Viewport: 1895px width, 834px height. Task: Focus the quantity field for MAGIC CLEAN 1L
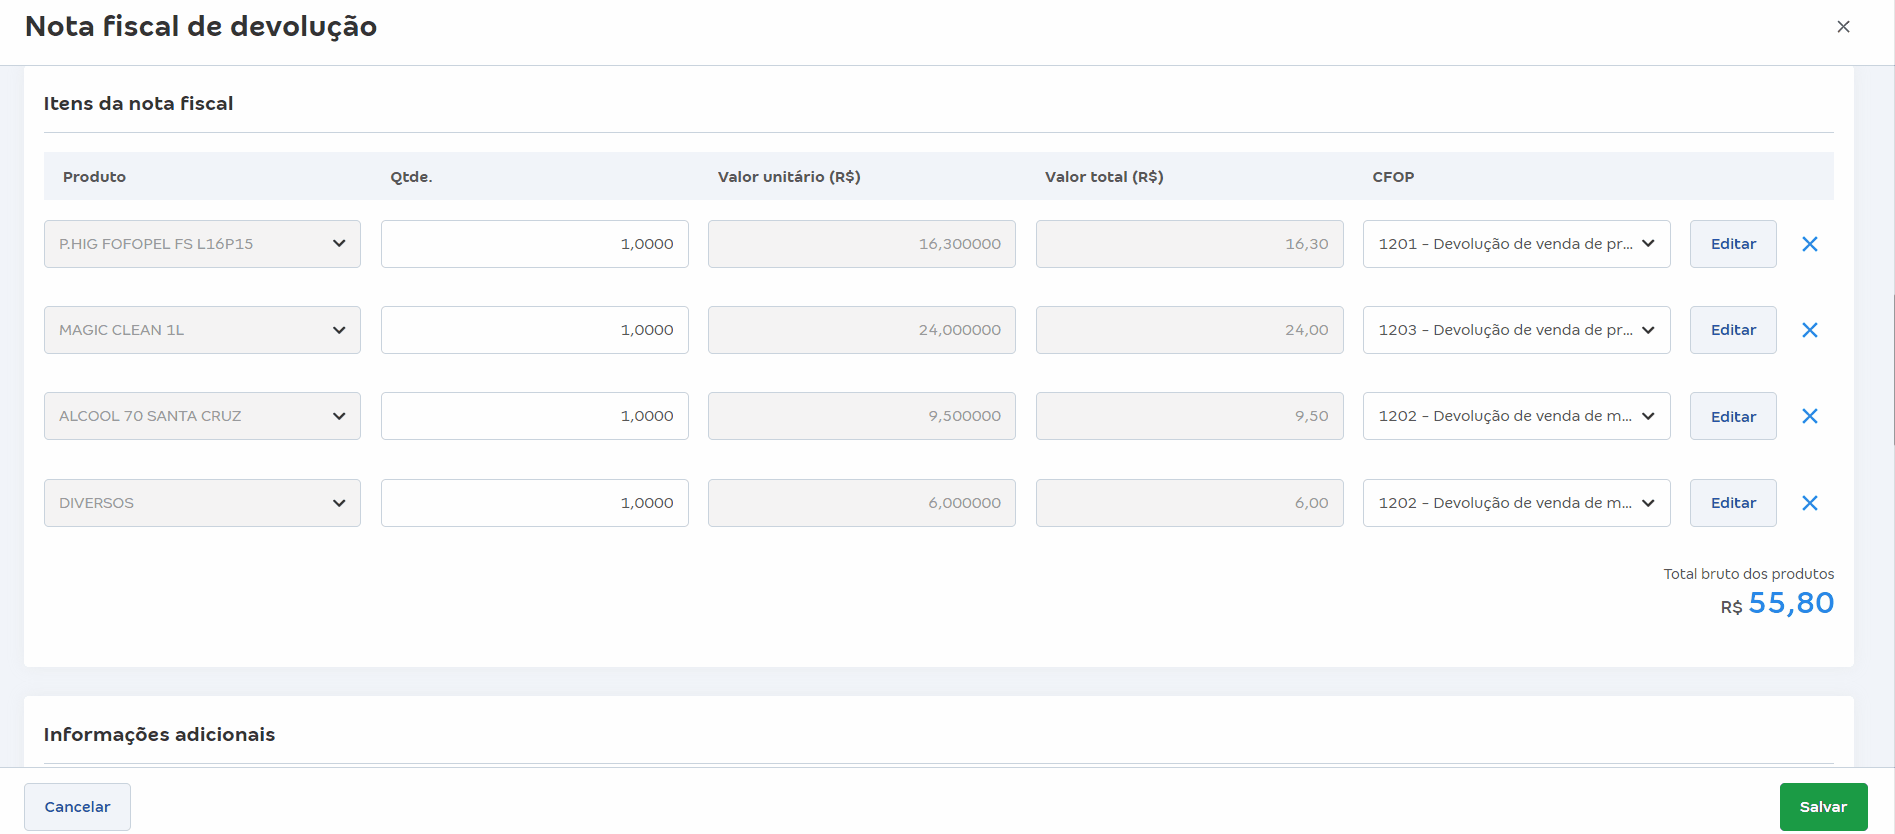[534, 330]
